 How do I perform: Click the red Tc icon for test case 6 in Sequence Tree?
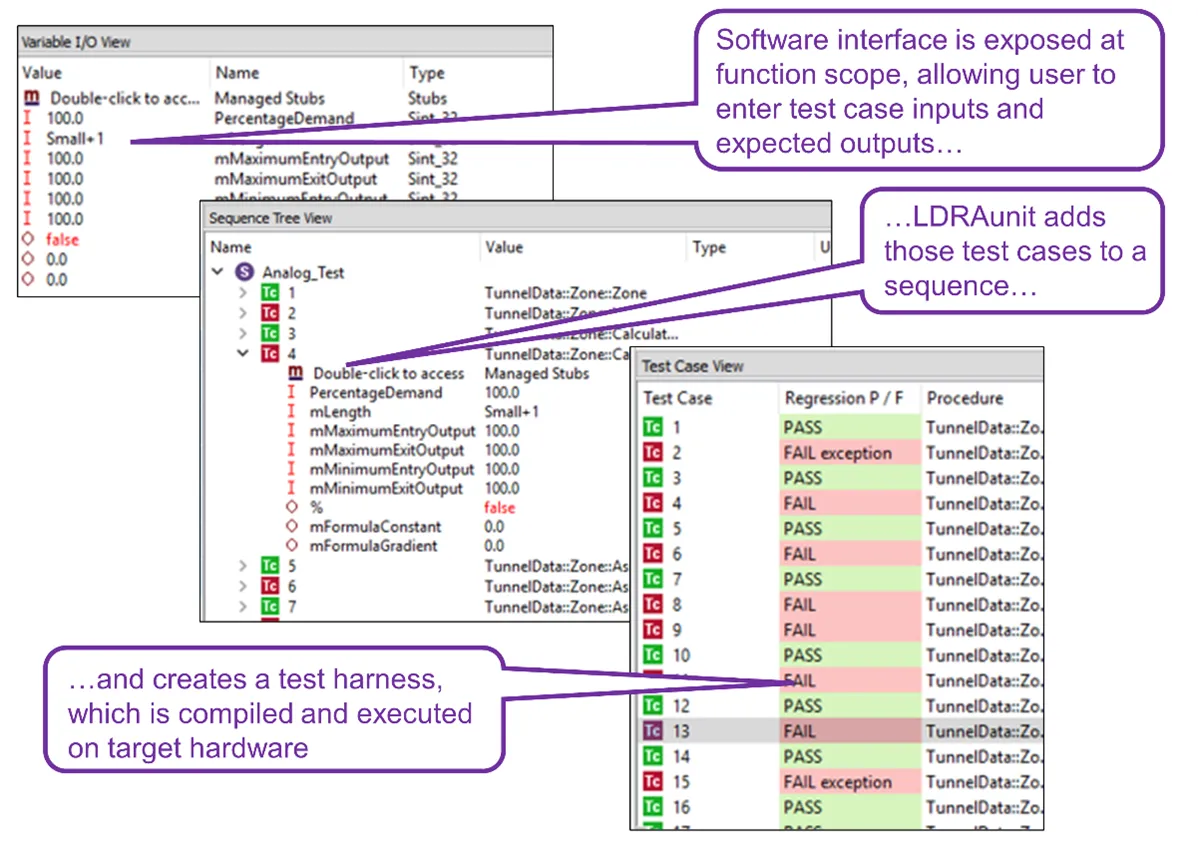pos(270,586)
